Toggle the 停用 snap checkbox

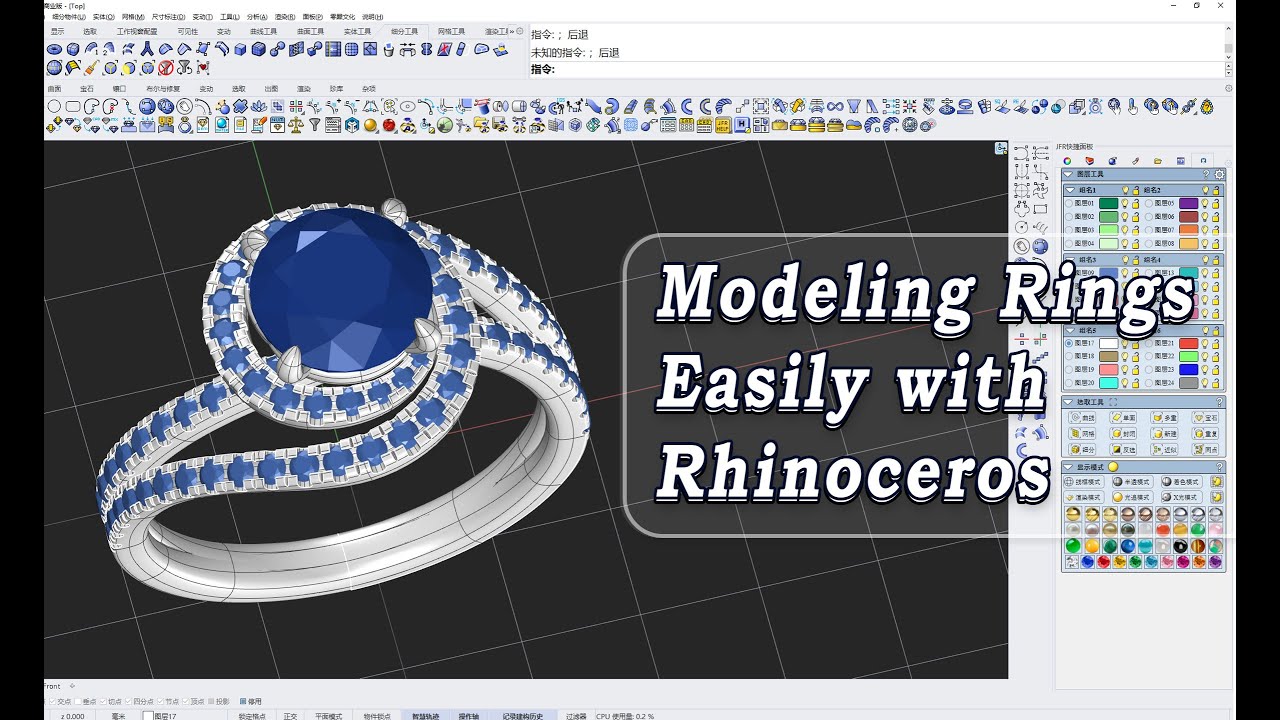pyautogui.click(x=242, y=701)
